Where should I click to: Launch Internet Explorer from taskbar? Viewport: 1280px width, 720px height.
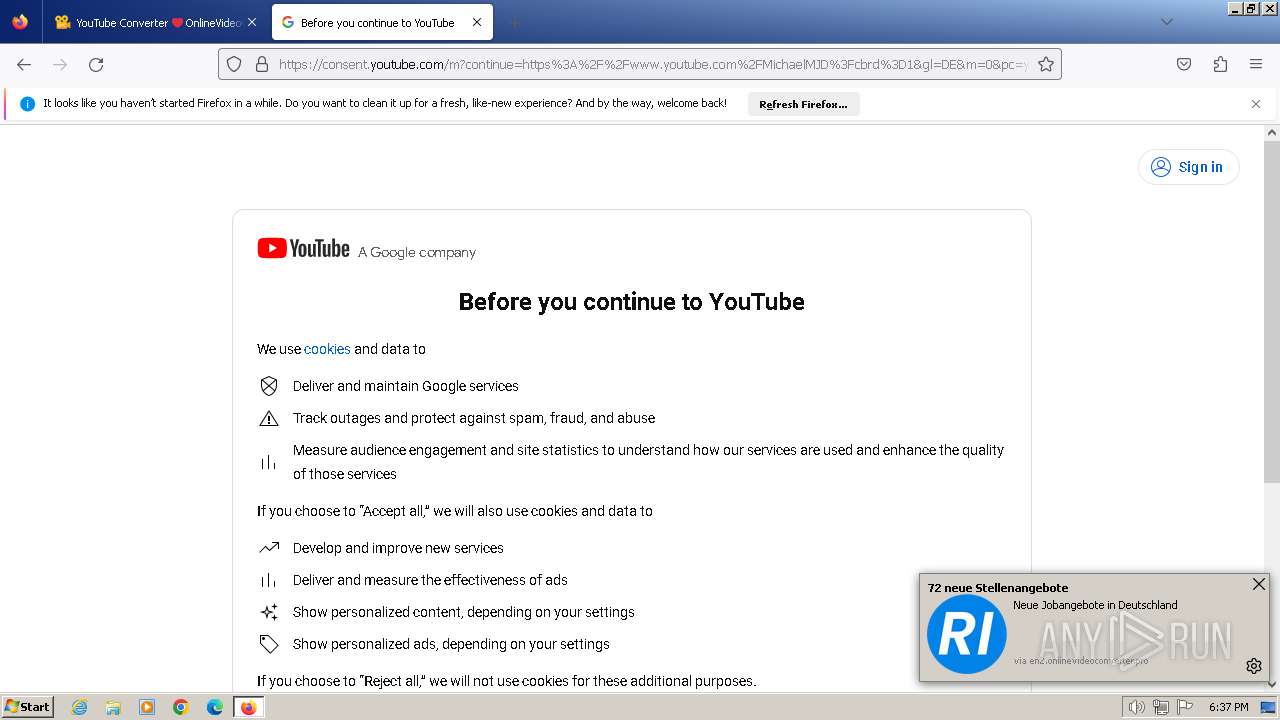pos(79,707)
